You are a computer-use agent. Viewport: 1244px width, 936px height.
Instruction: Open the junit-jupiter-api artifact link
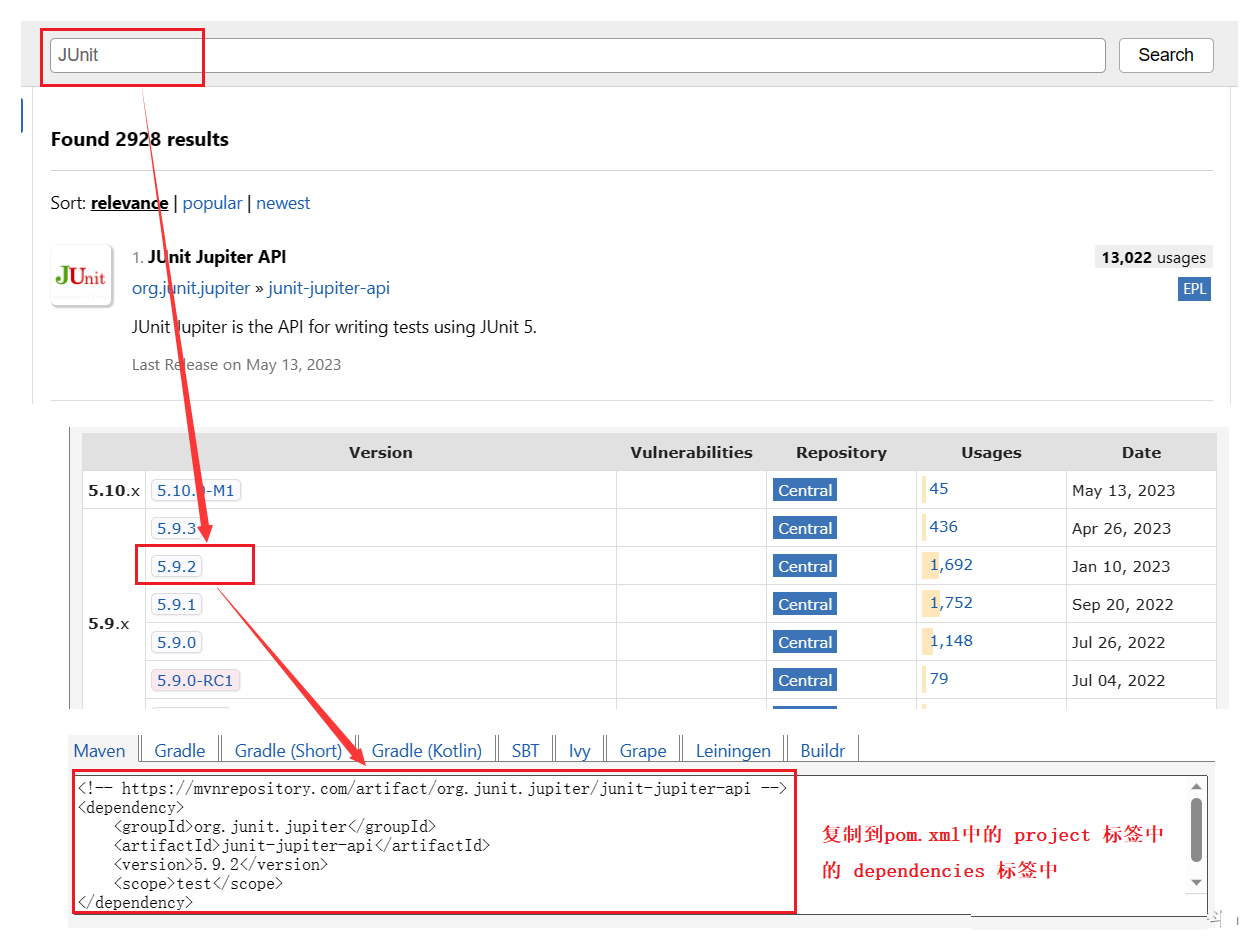pyautogui.click(x=329, y=288)
